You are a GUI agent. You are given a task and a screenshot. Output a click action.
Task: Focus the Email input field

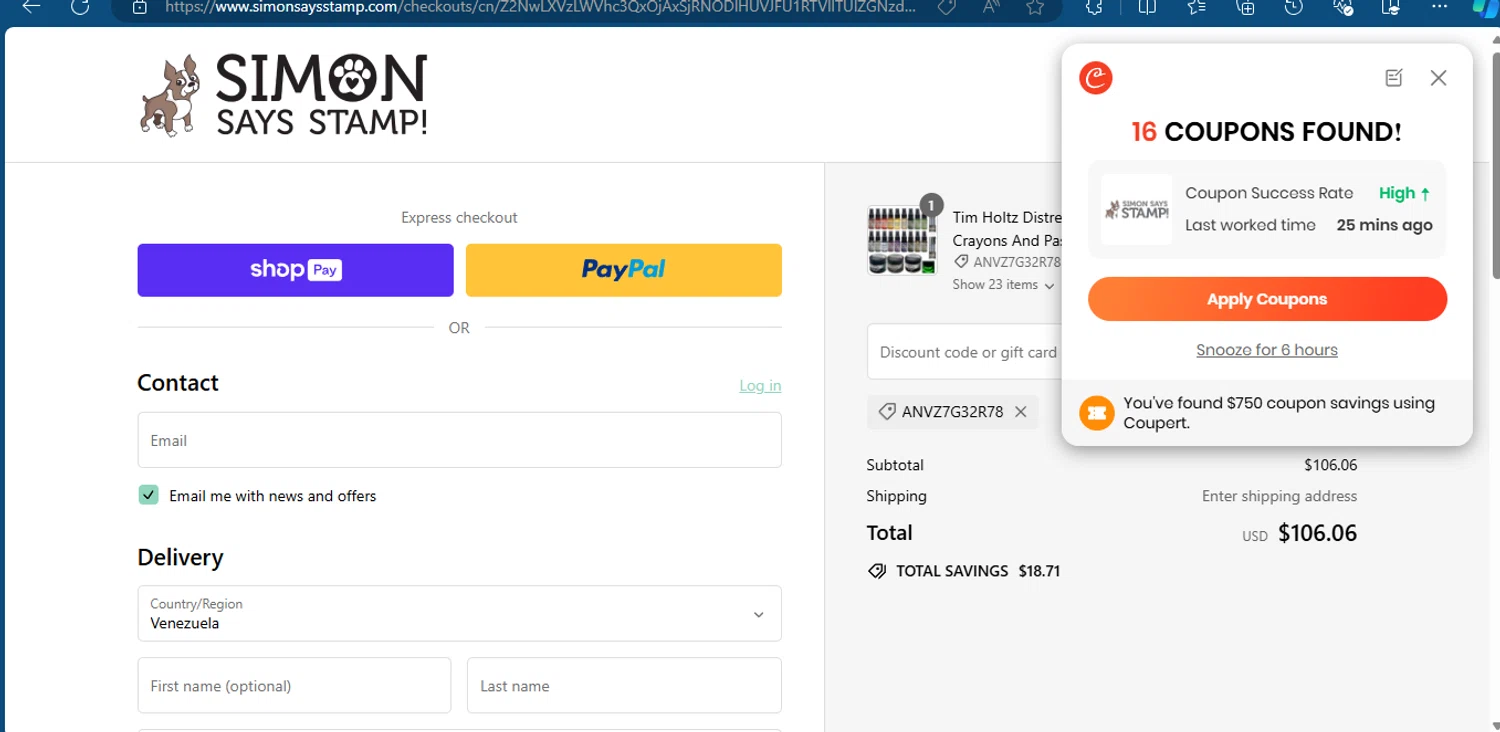459,440
